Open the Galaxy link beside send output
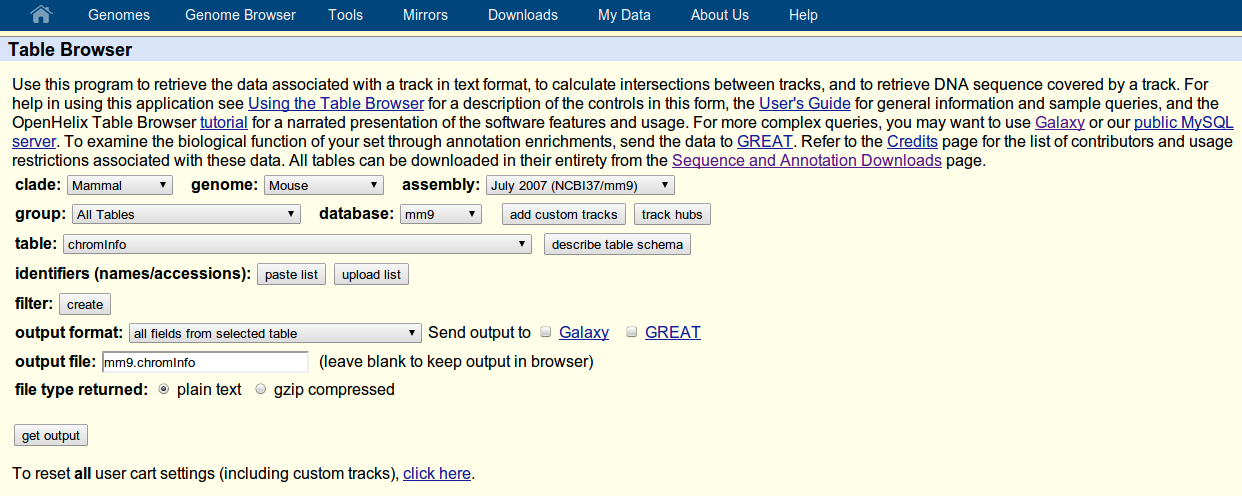1242x496 pixels. [x=584, y=332]
